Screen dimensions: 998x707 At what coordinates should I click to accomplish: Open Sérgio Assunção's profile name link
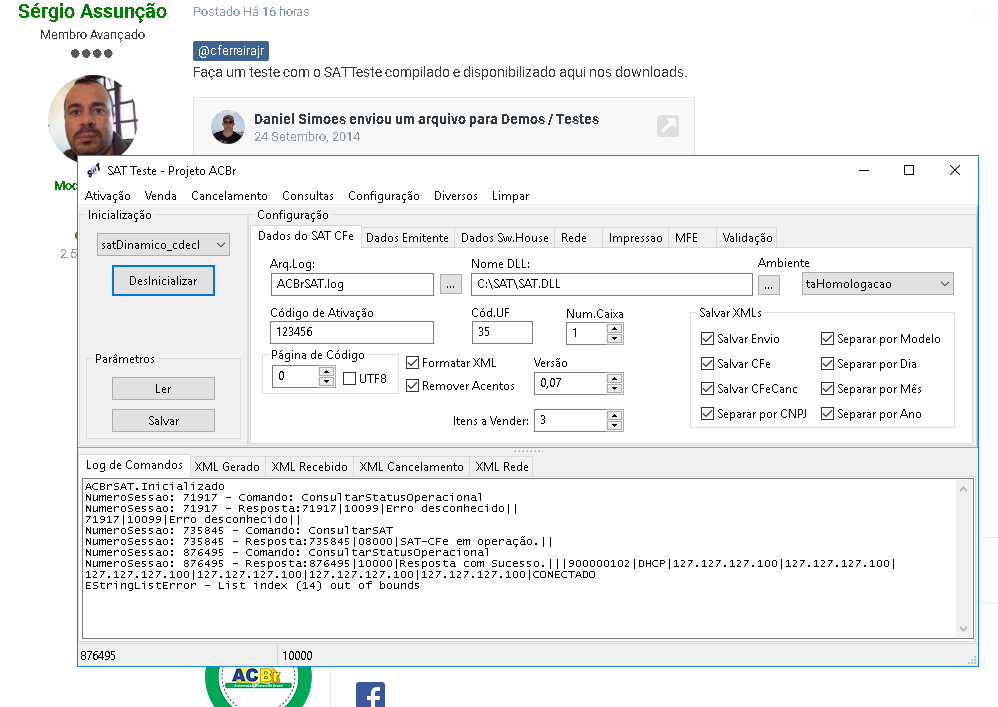92,11
